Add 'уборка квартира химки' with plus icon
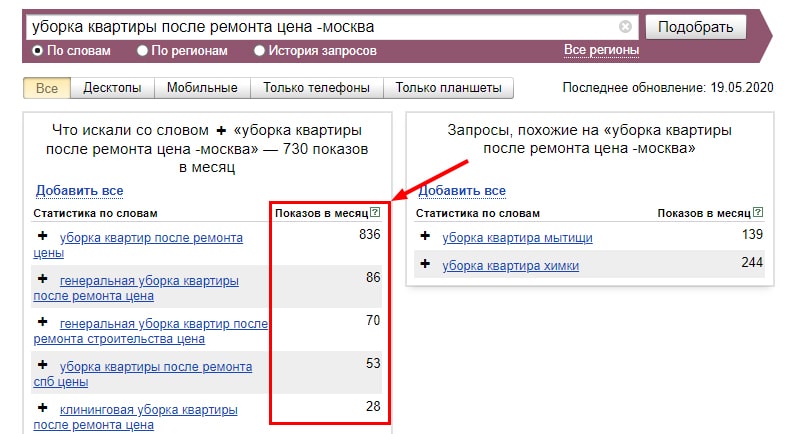 (x=425, y=264)
